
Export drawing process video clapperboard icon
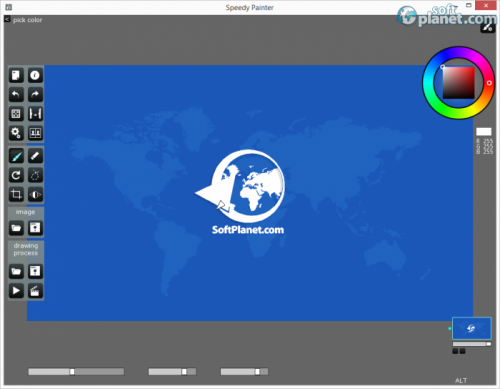35,291
